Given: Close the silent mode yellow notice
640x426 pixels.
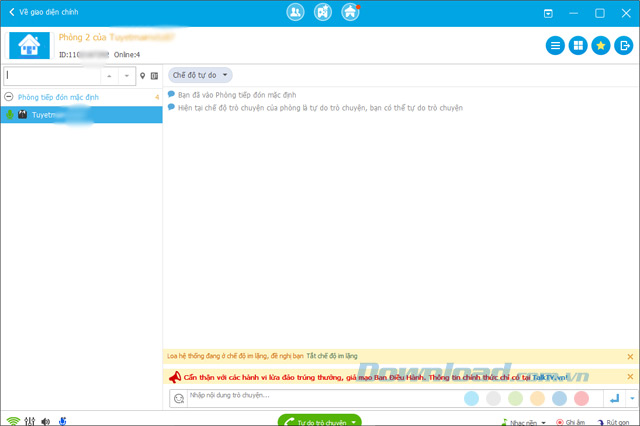Looking at the screenshot, I should [630, 357].
